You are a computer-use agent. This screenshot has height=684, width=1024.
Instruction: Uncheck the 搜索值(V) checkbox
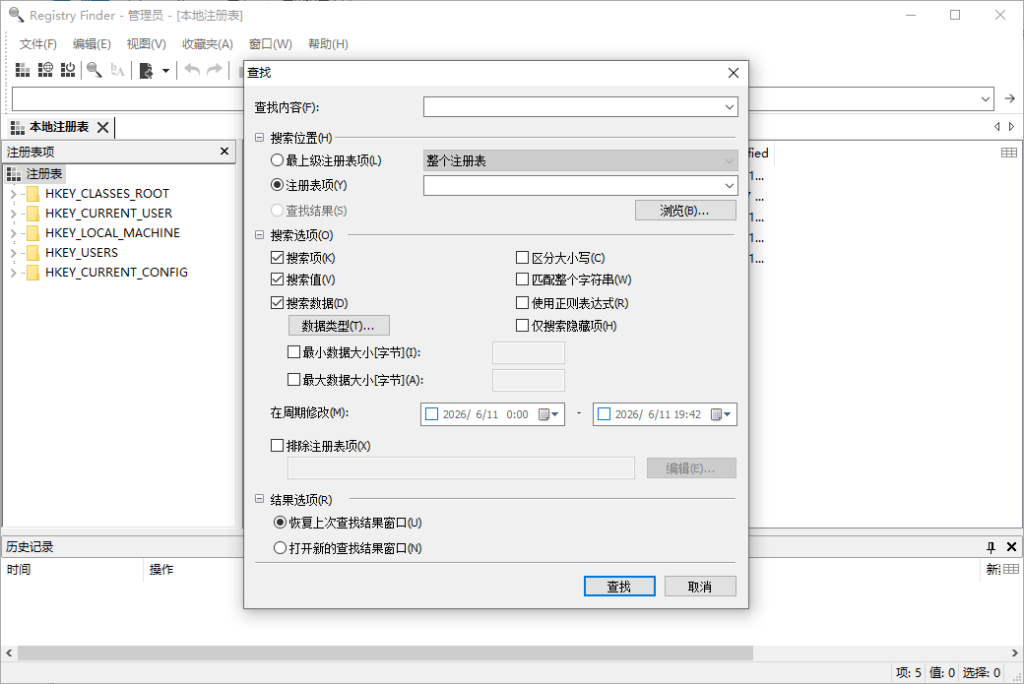click(x=277, y=280)
